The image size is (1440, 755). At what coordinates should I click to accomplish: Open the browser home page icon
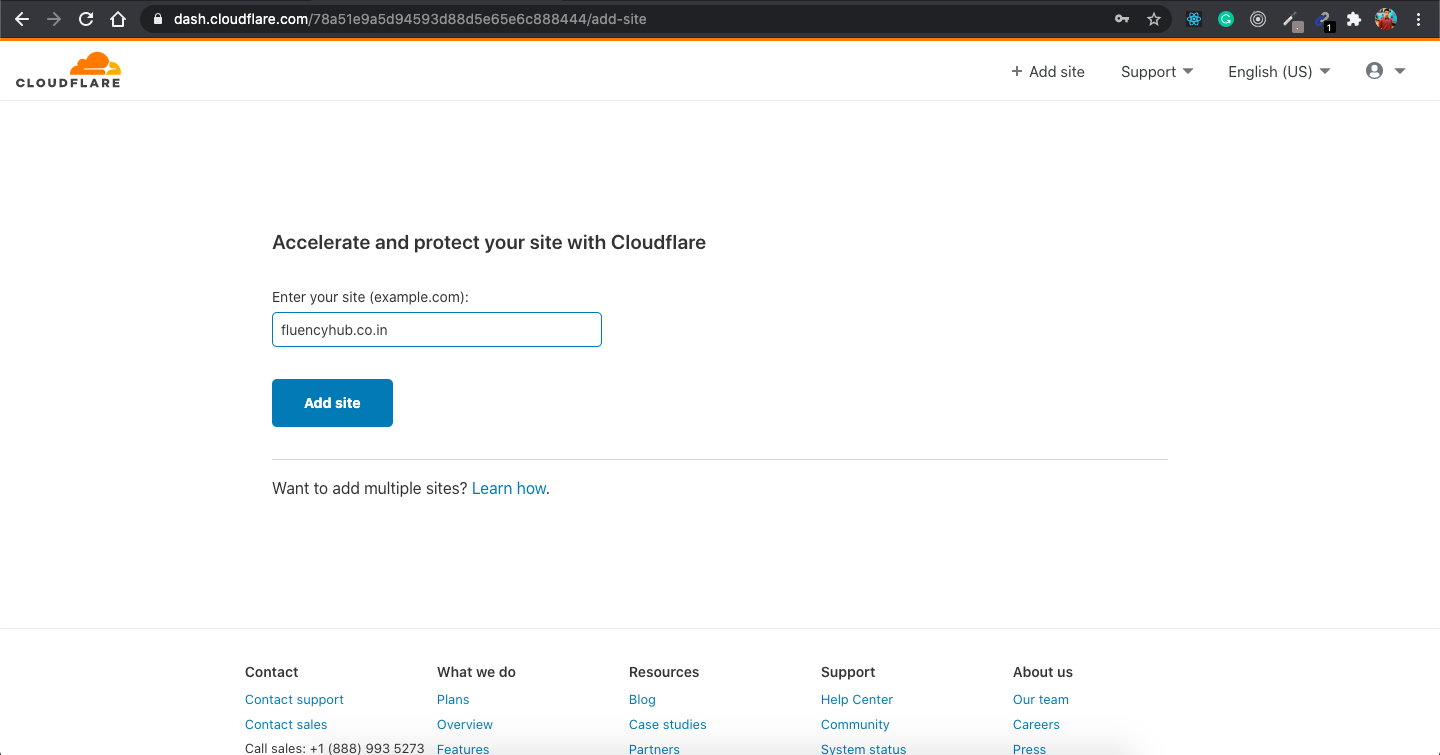[x=118, y=19]
